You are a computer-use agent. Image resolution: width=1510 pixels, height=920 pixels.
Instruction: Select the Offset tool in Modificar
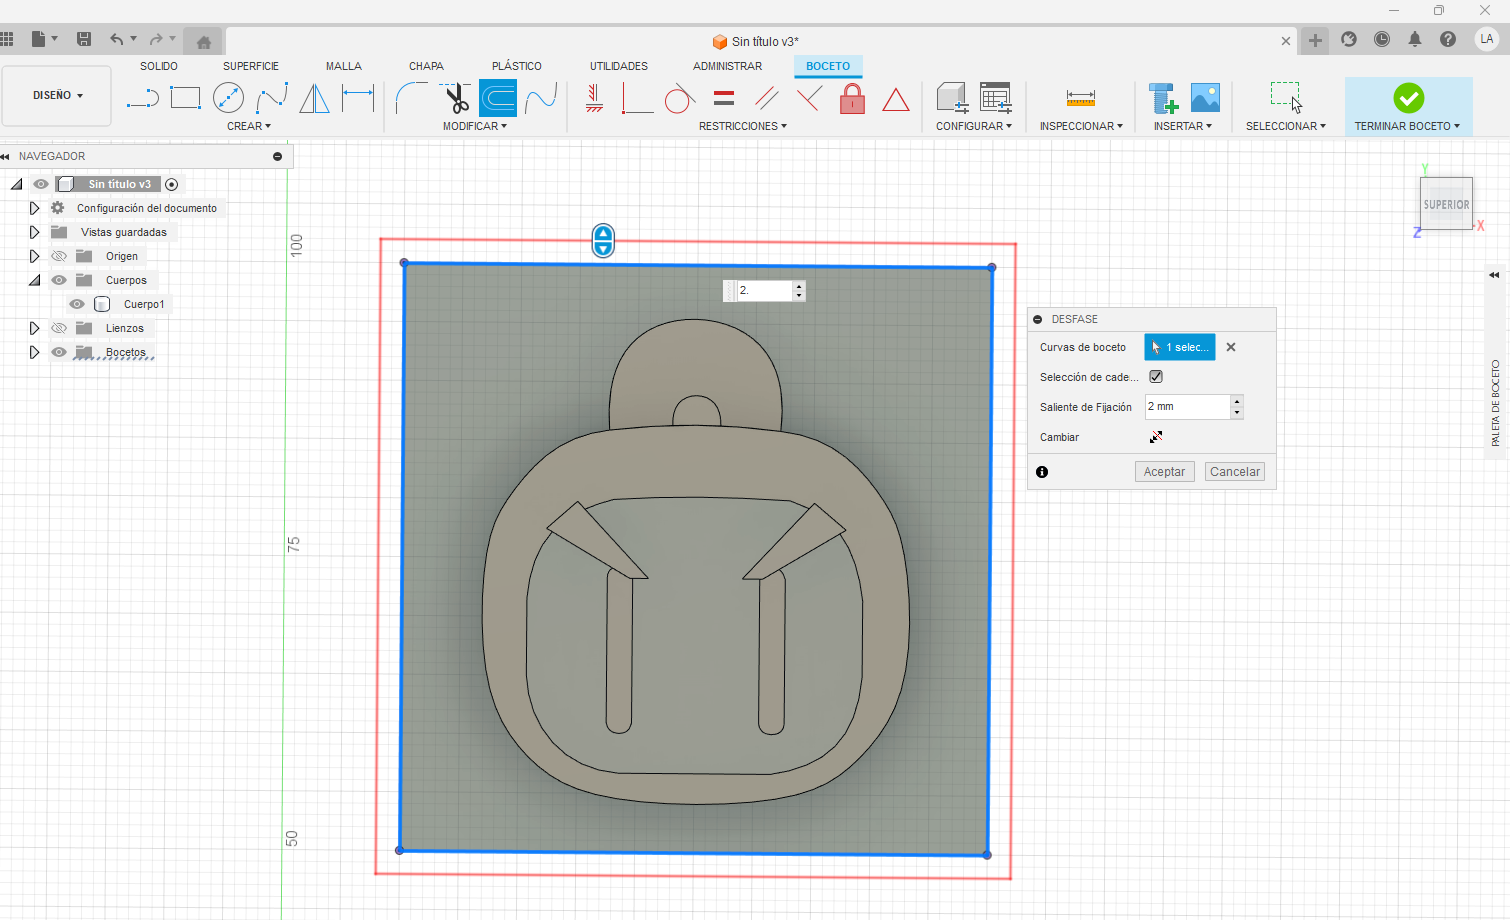point(498,98)
